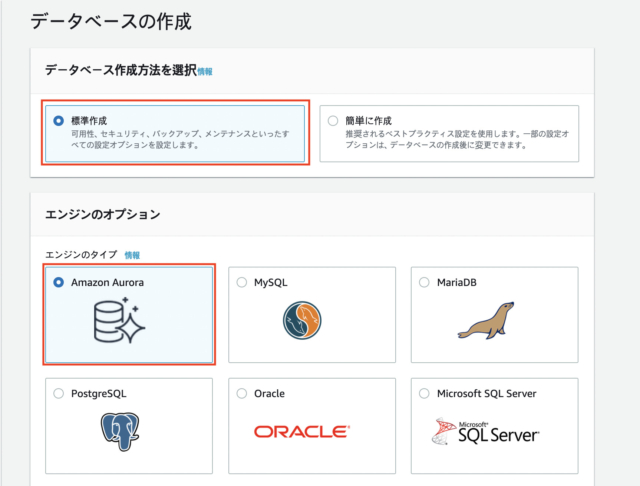Click the Amazon Aurora database sparkle icon
The image size is (640, 486).
pos(119,320)
